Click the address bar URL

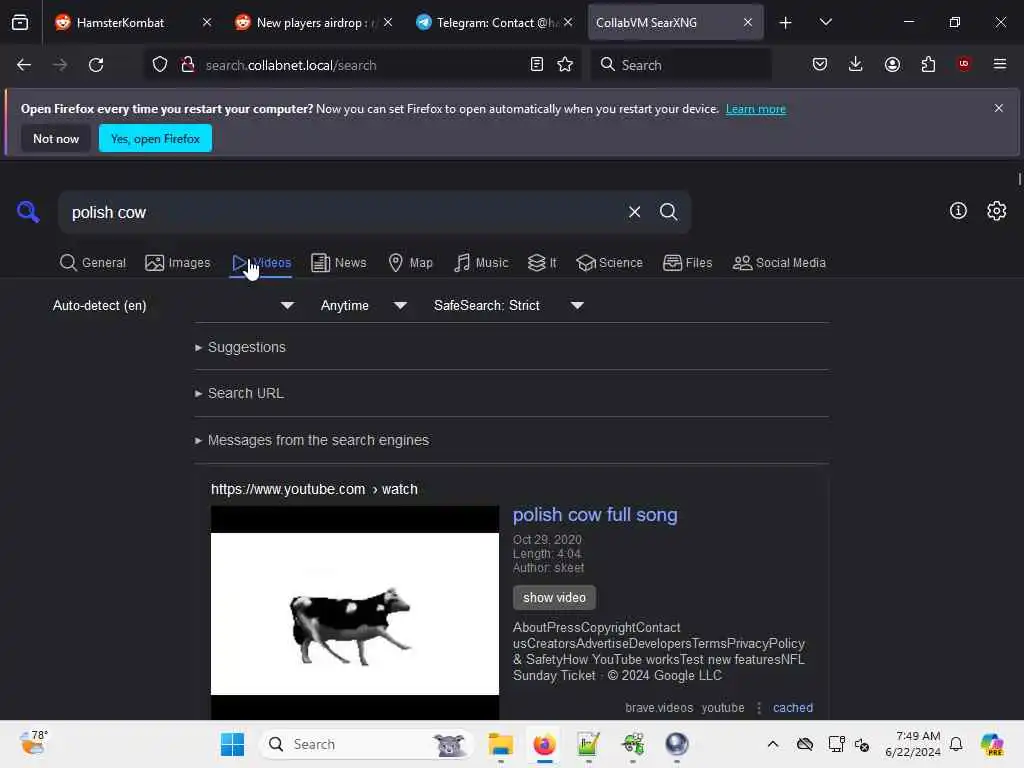coord(291,65)
